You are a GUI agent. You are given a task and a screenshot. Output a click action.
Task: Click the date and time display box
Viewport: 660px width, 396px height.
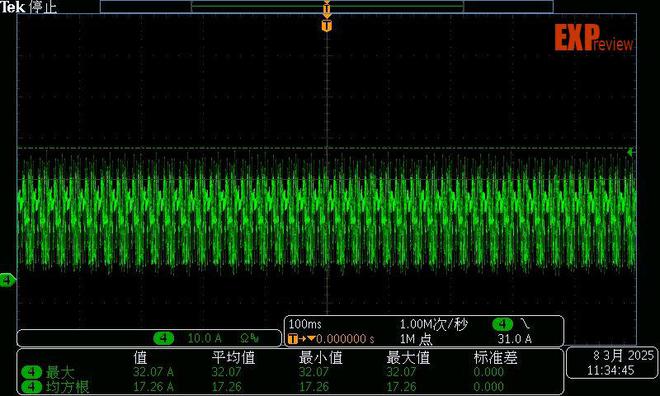tap(613, 363)
